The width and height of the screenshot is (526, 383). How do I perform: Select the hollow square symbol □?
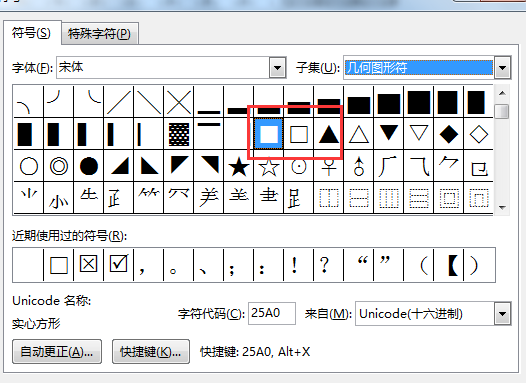(299, 134)
